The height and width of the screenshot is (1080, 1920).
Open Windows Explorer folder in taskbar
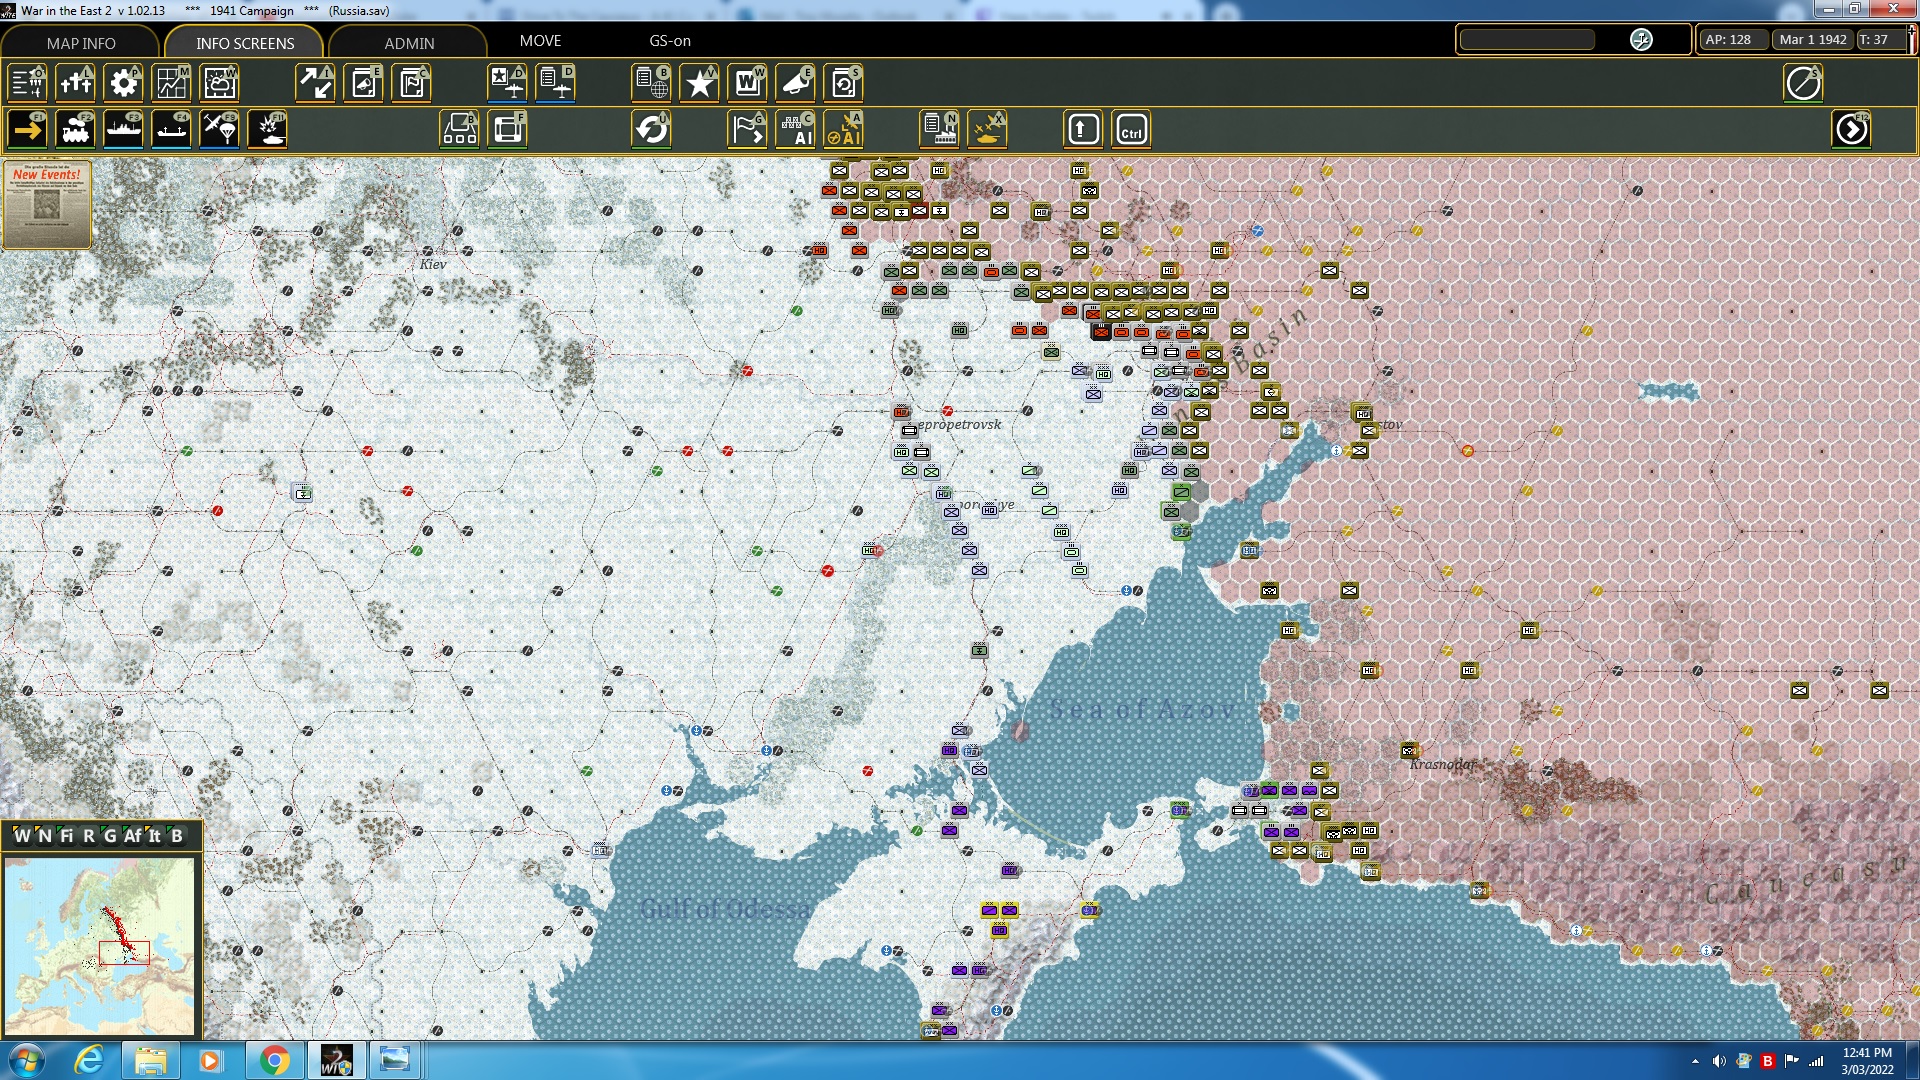[150, 1060]
